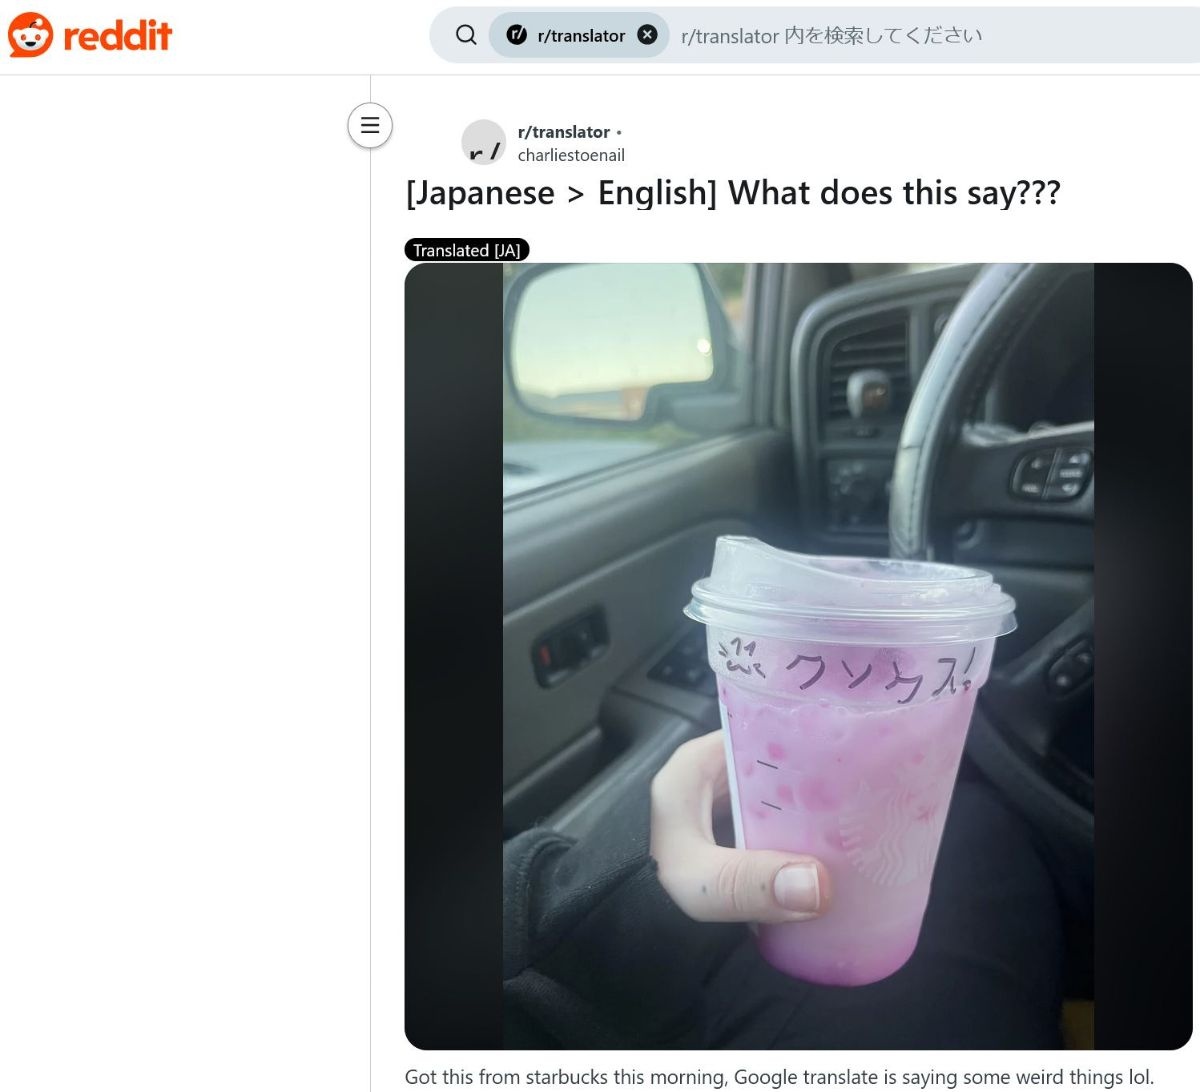Viewport: 1200px width, 1092px height.
Task: Select the r/translator search scope chip
Action: point(579,35)
